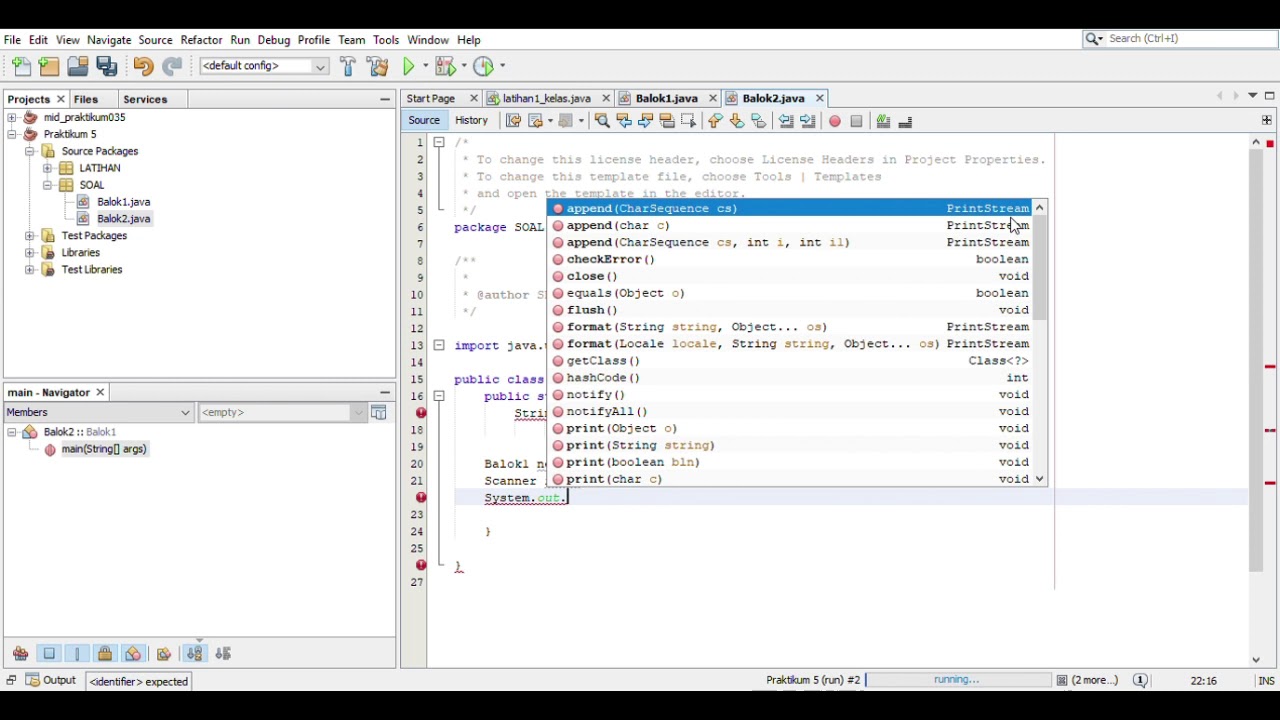Click the Profile Project icon

click(x=484, y=66)
